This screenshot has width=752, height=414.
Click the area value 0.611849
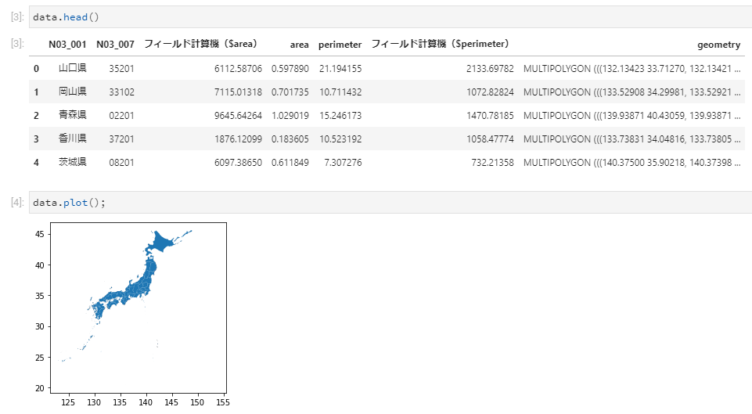290,163
